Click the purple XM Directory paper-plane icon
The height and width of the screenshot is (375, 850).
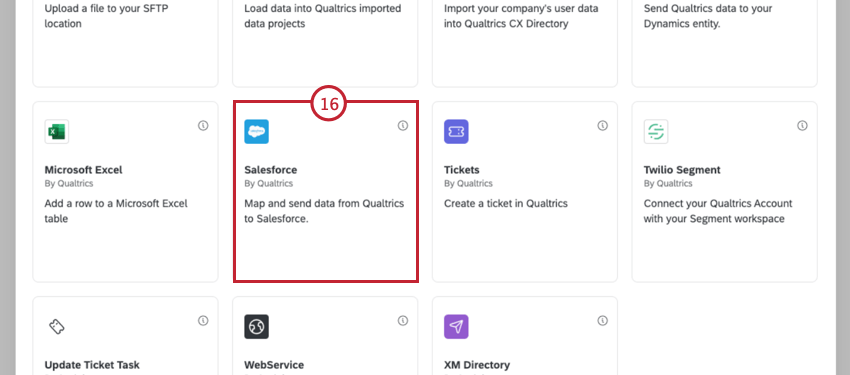[x=456, y=327]
